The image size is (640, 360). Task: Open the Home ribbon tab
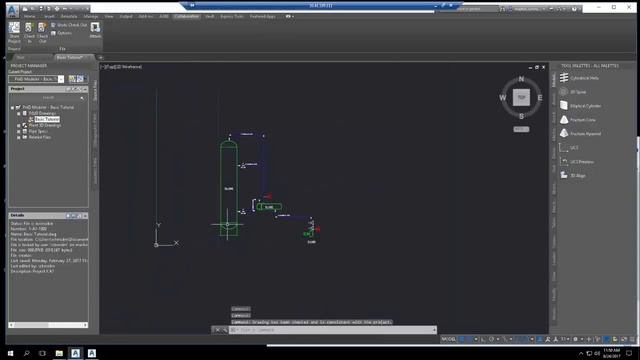[29, 16]
